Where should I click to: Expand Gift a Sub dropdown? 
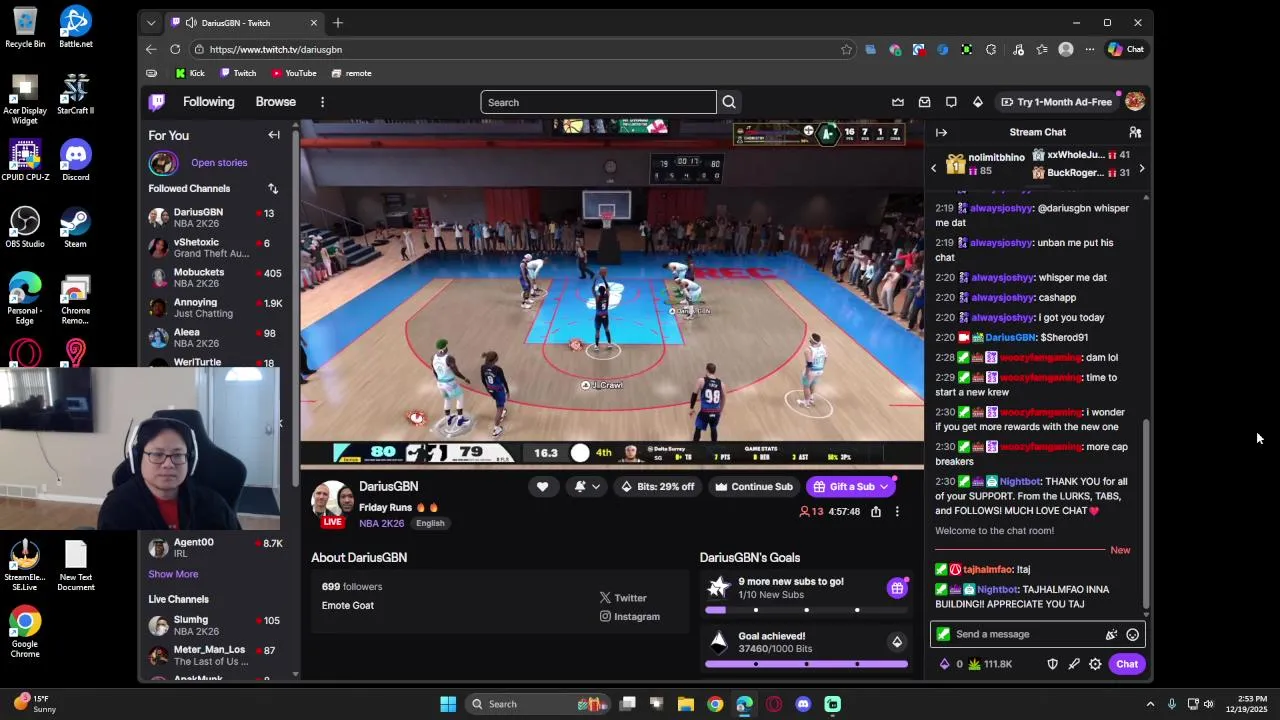pos(884,487)
